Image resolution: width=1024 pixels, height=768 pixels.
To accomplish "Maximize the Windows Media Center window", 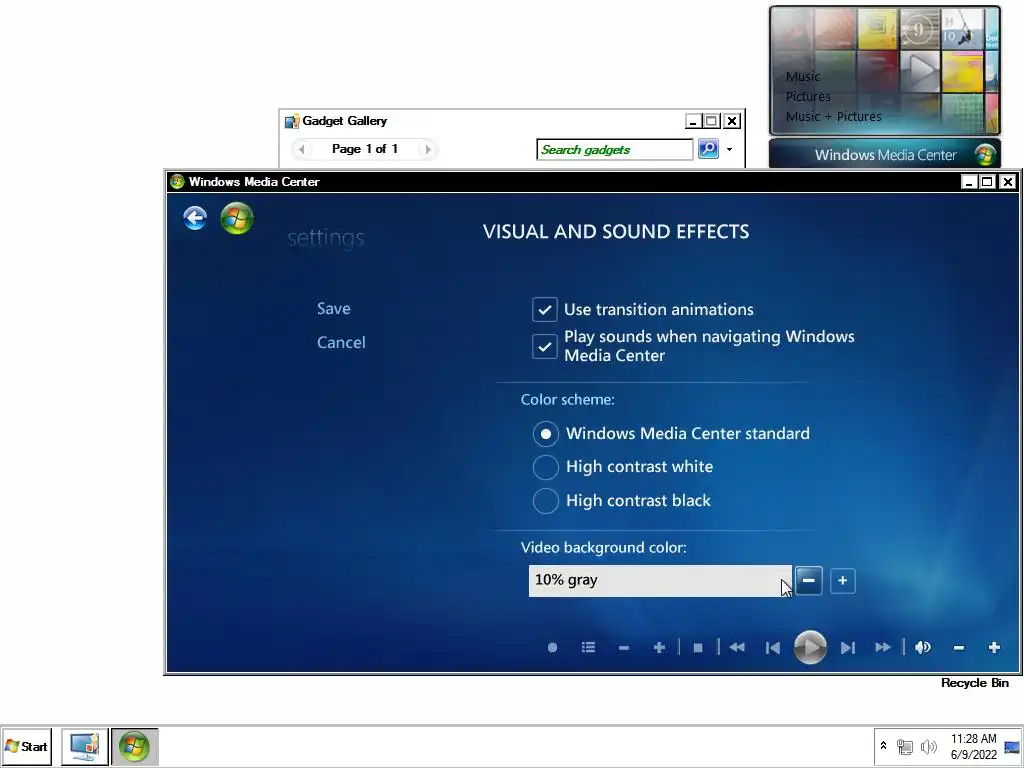I will point(988,182).
